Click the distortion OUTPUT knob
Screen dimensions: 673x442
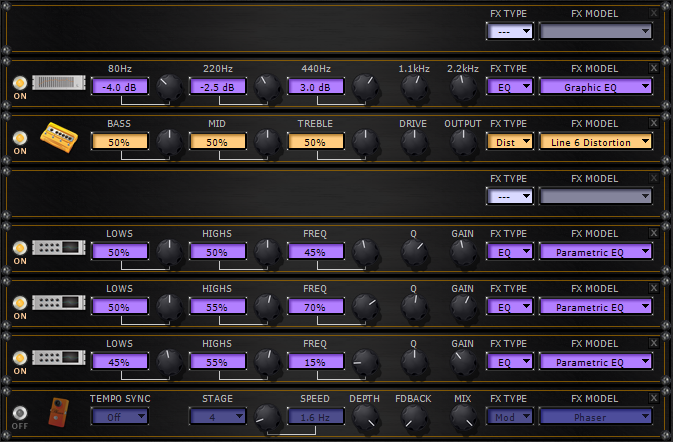tap(464, 142)
